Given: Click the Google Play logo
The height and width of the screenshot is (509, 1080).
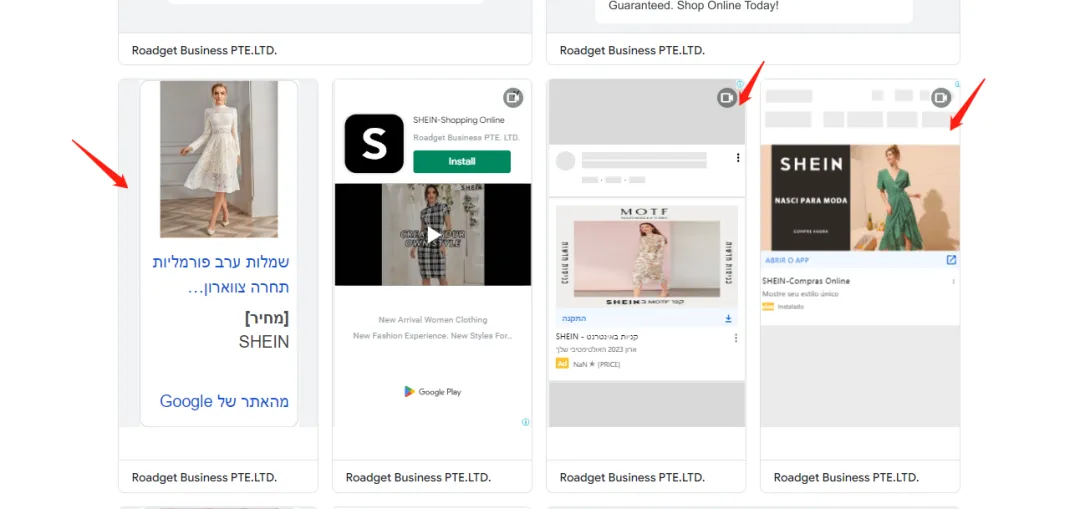Looking at the screenshot, I should tap(433, 392).
